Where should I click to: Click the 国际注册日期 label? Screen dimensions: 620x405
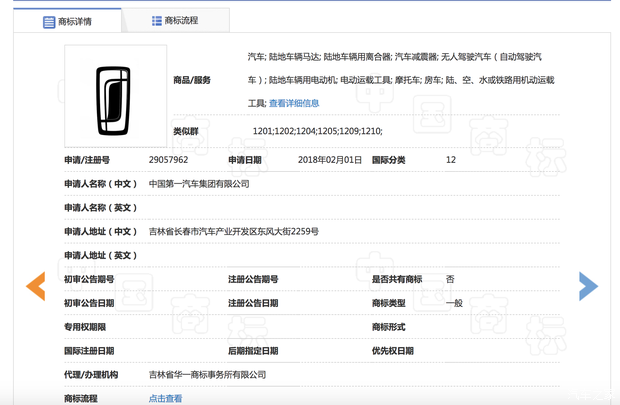(89, 351)
